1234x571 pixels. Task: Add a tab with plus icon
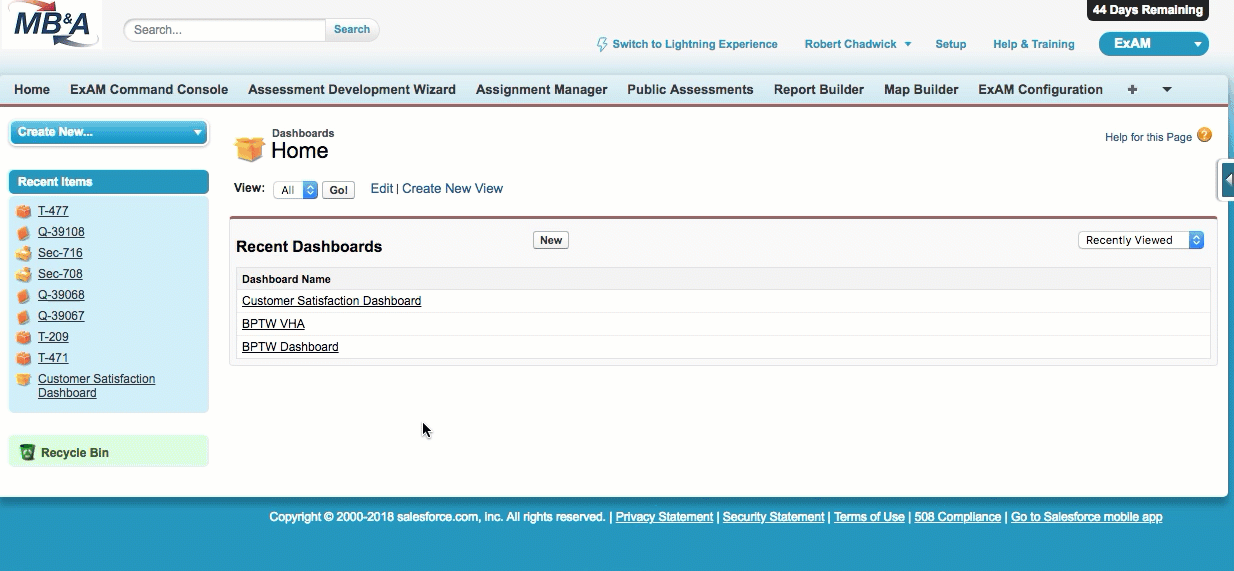pyautogui.click(x=1132, y=89)
